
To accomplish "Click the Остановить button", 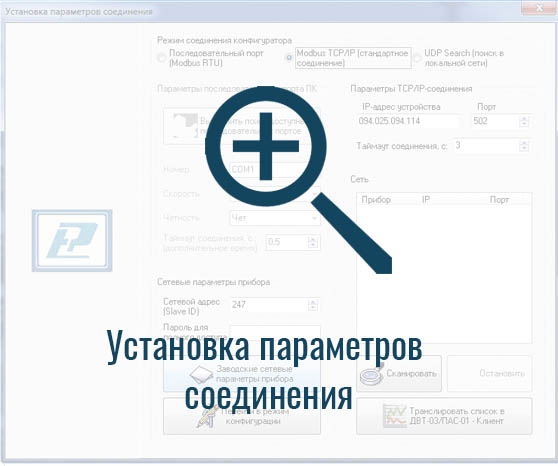I will (490, 373).
